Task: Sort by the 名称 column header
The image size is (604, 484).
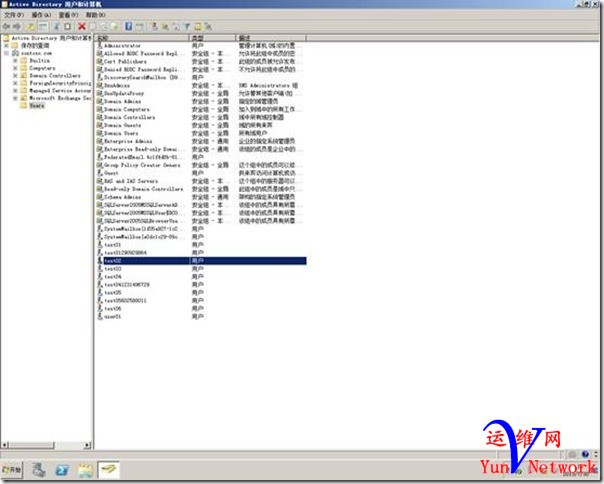Action: (142, 38)
